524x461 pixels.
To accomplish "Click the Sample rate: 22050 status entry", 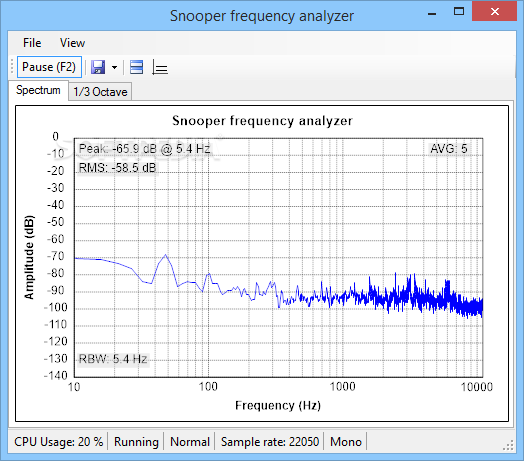I will point(270,442).
